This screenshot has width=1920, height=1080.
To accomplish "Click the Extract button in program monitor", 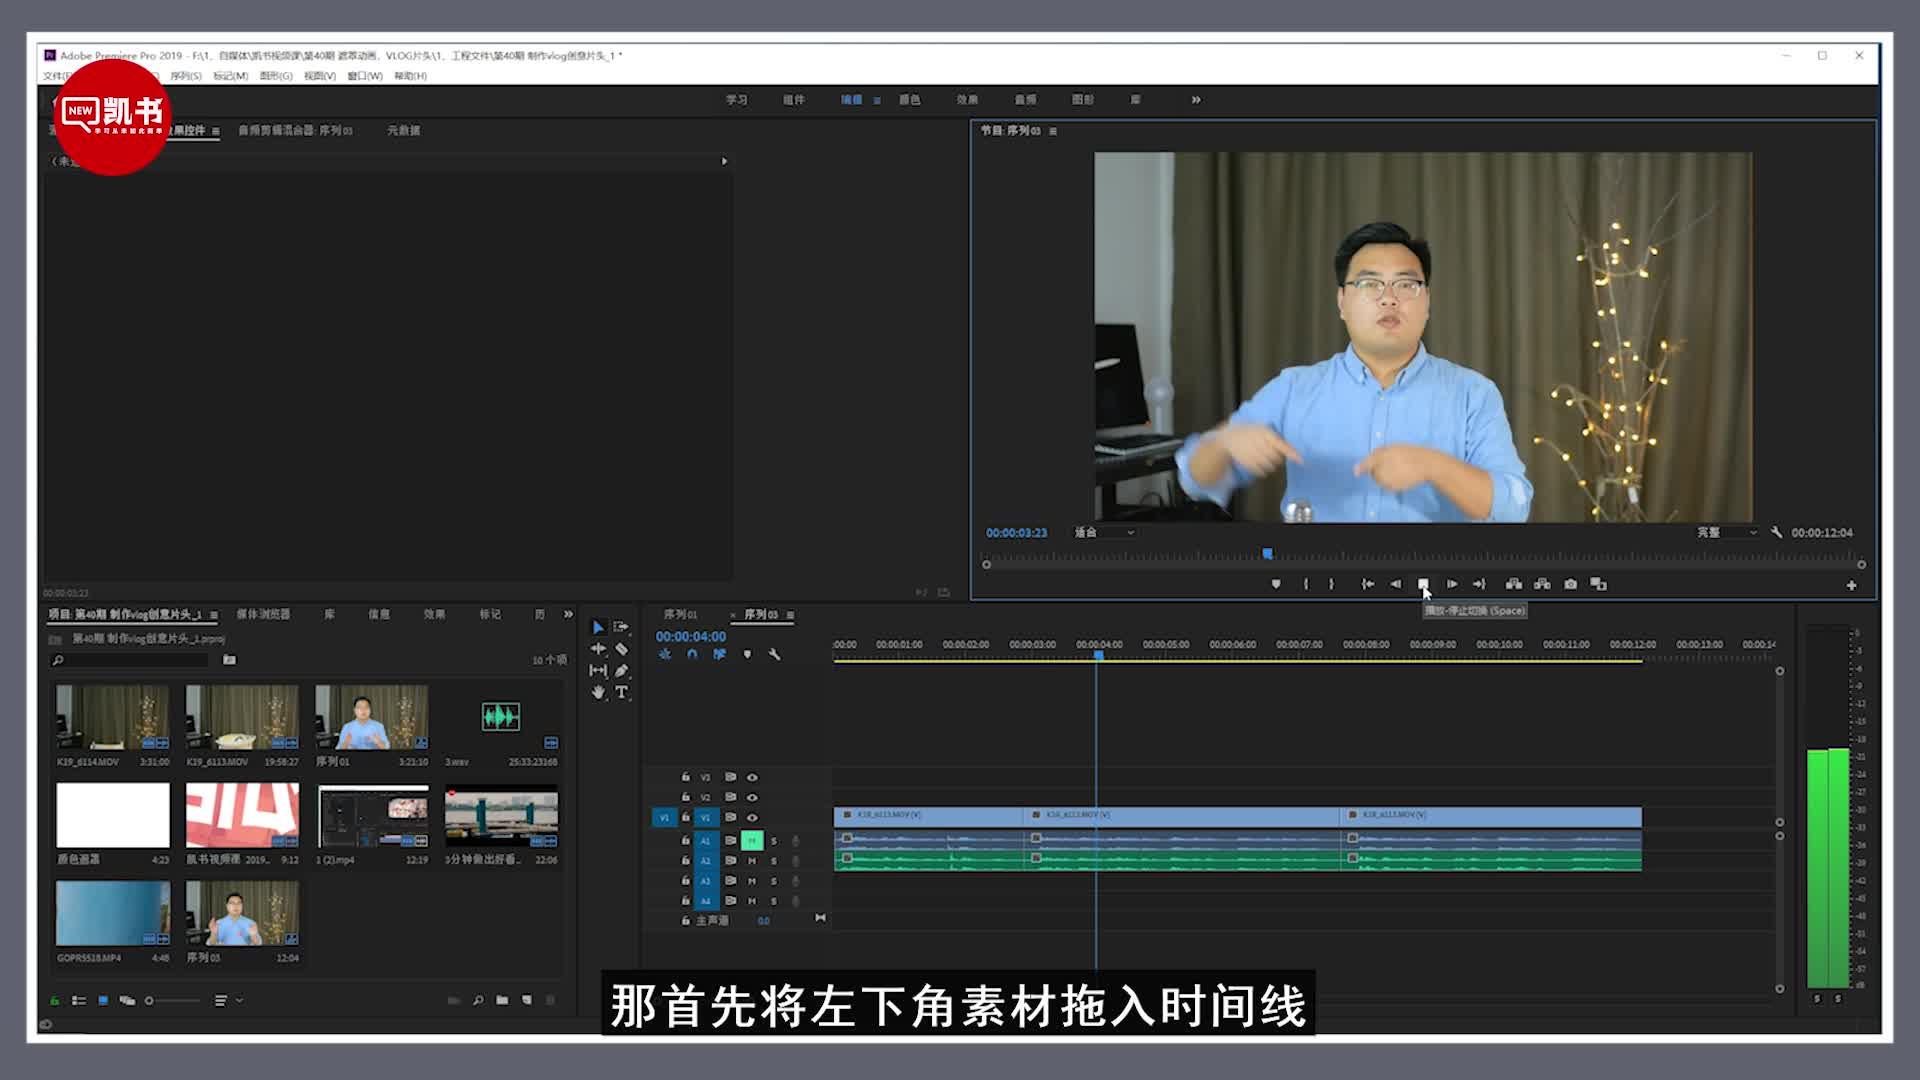I will point(1542,584).
